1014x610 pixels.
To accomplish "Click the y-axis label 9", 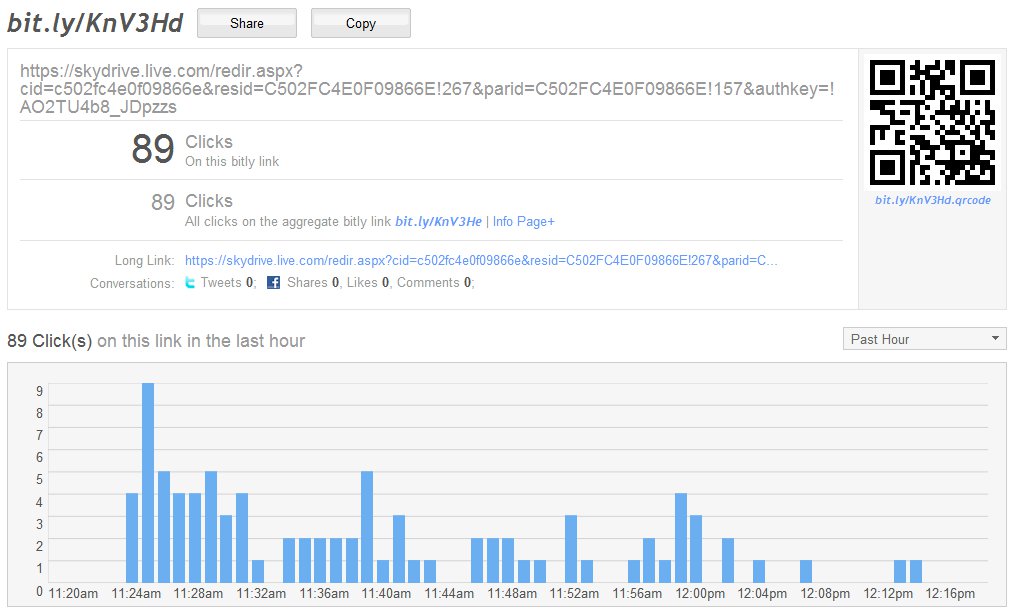I will (x=39, y=391).
